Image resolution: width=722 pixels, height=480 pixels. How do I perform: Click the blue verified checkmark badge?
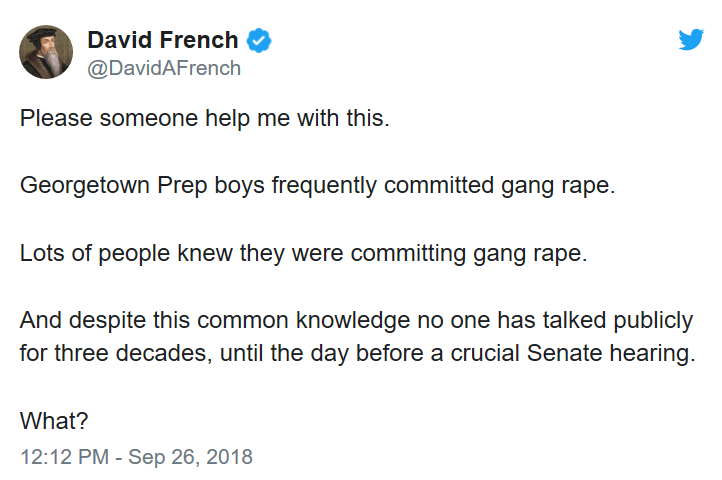(x=261, y=41)
